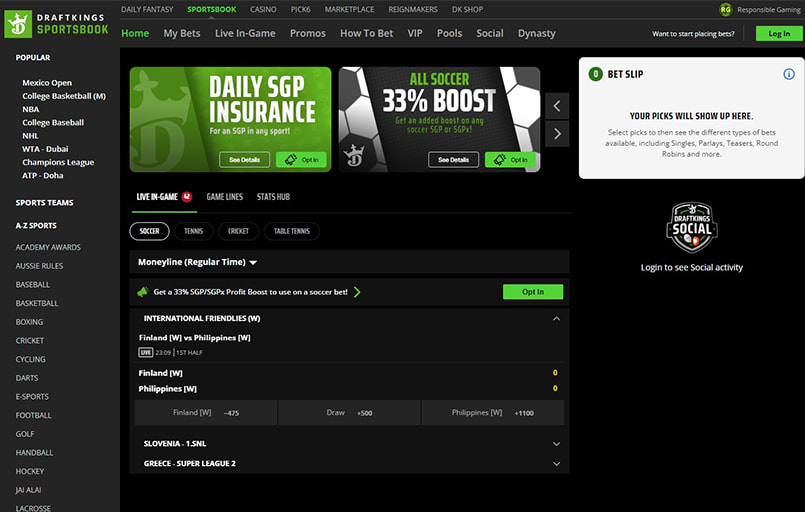Open the Pick6 top menu
This screenshot has height=512, width=805.
pos(300,9)
